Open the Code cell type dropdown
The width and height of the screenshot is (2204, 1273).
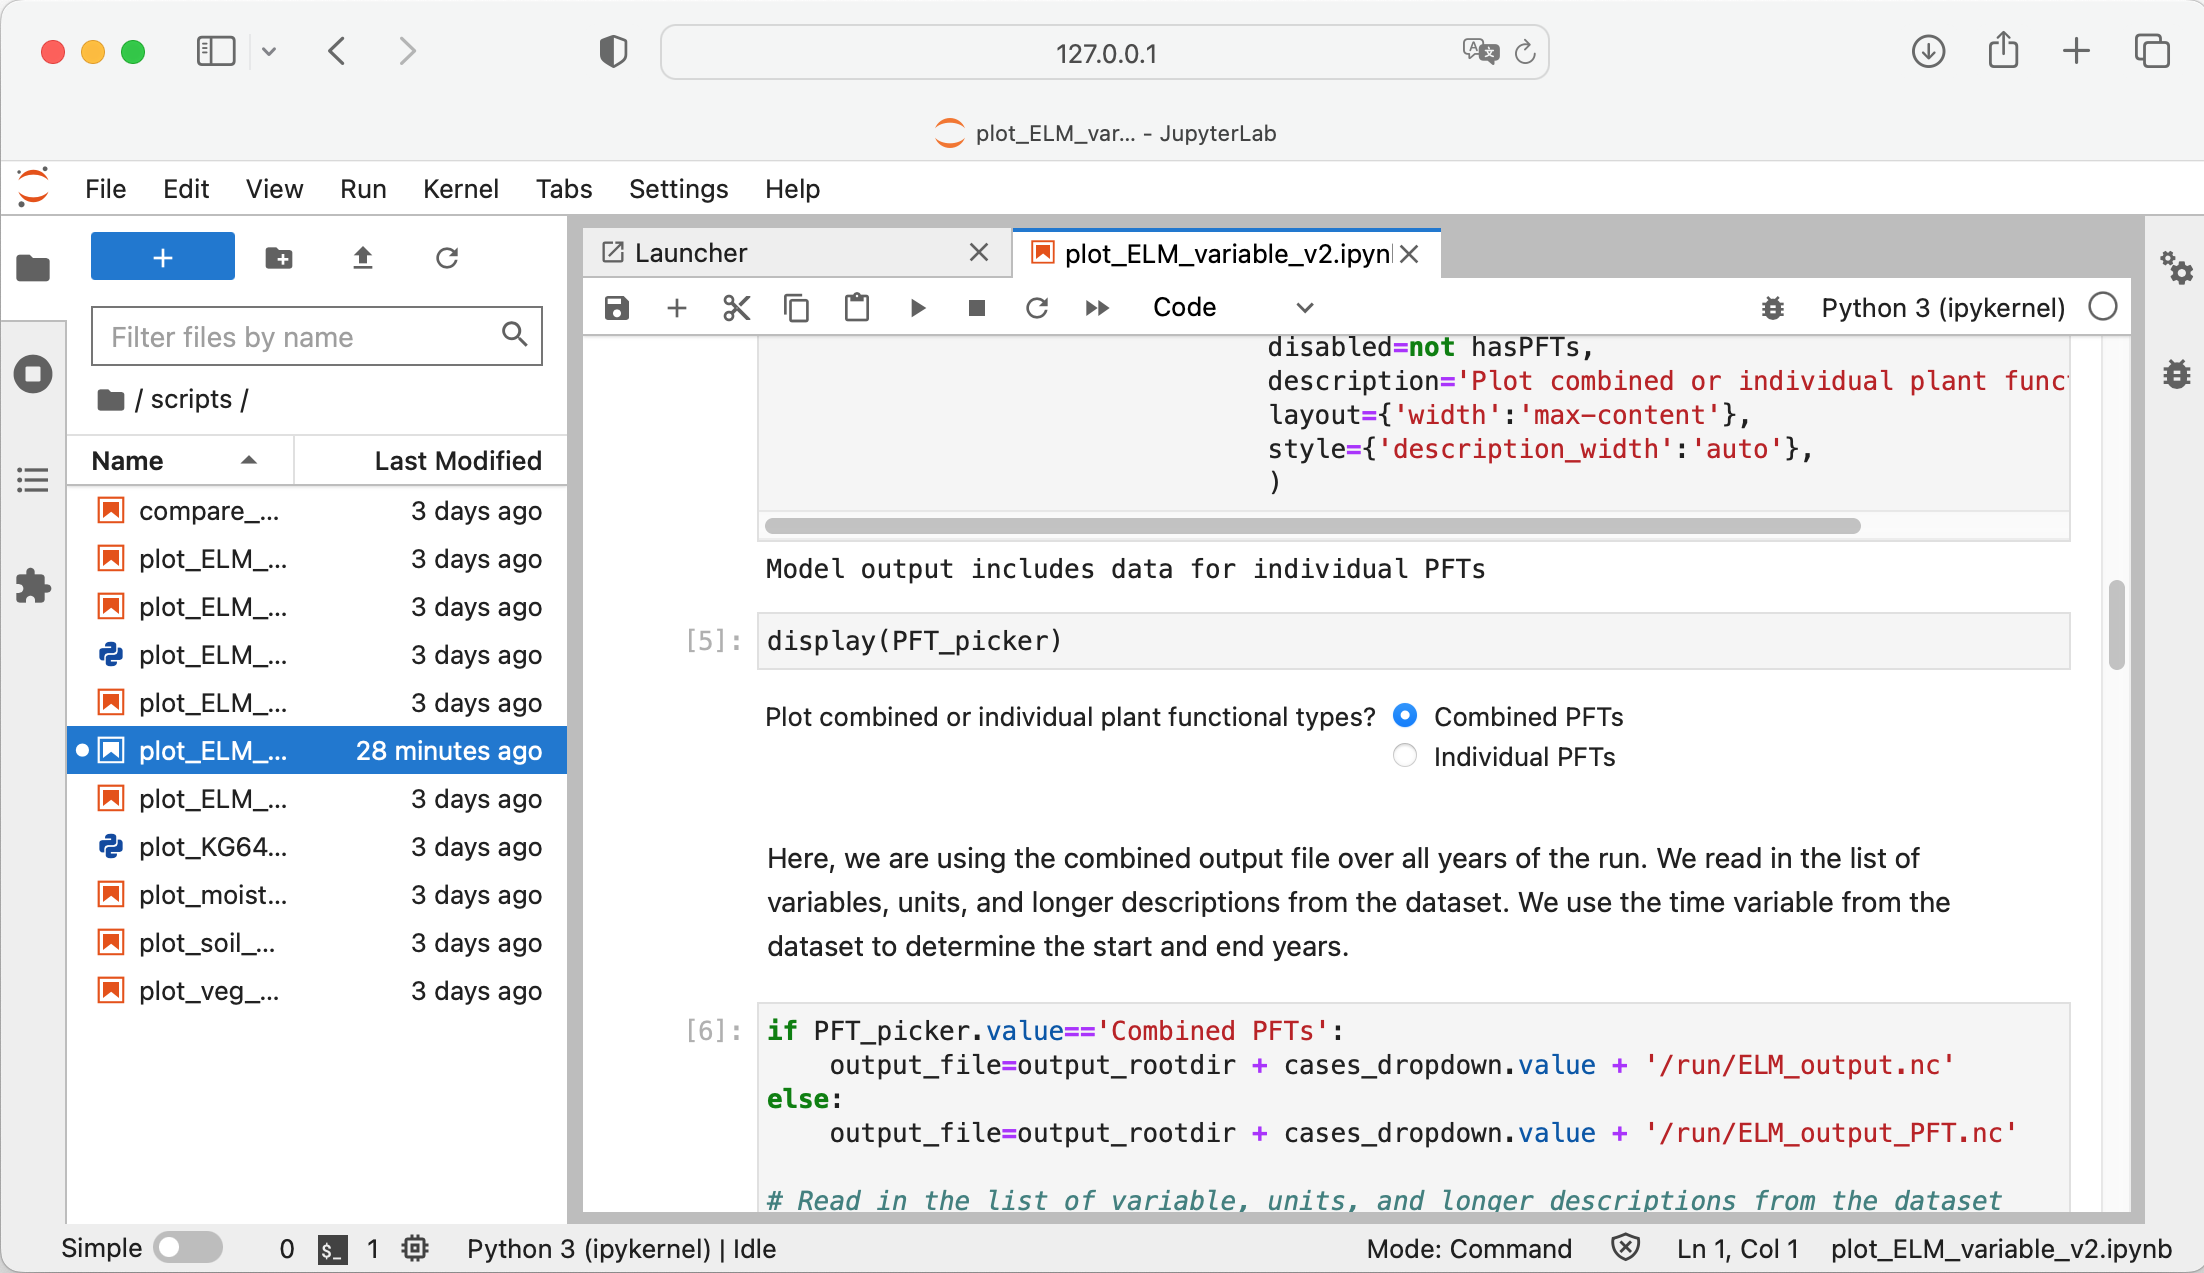1232,308
